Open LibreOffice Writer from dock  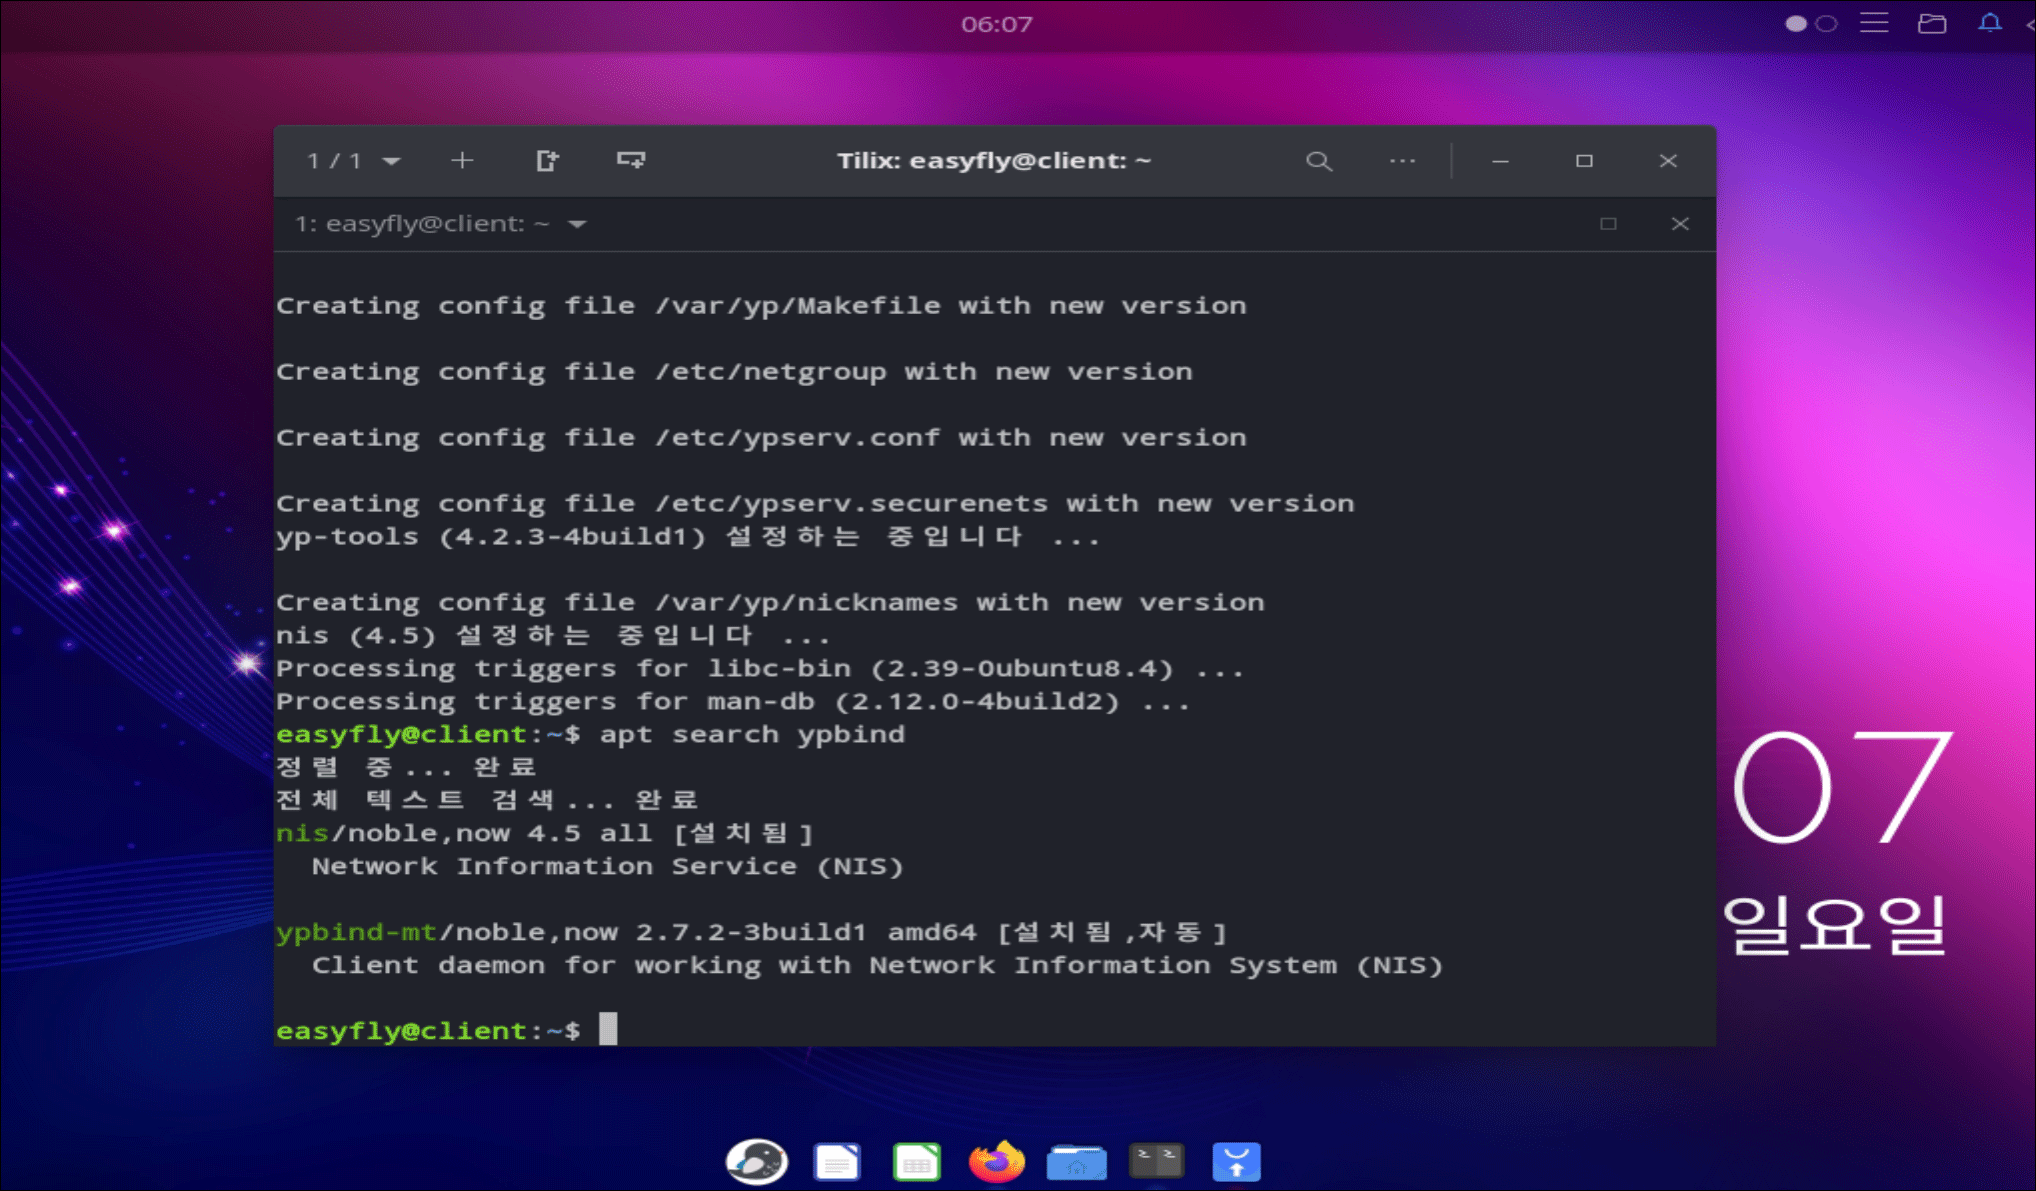(x=837, y=1162)
